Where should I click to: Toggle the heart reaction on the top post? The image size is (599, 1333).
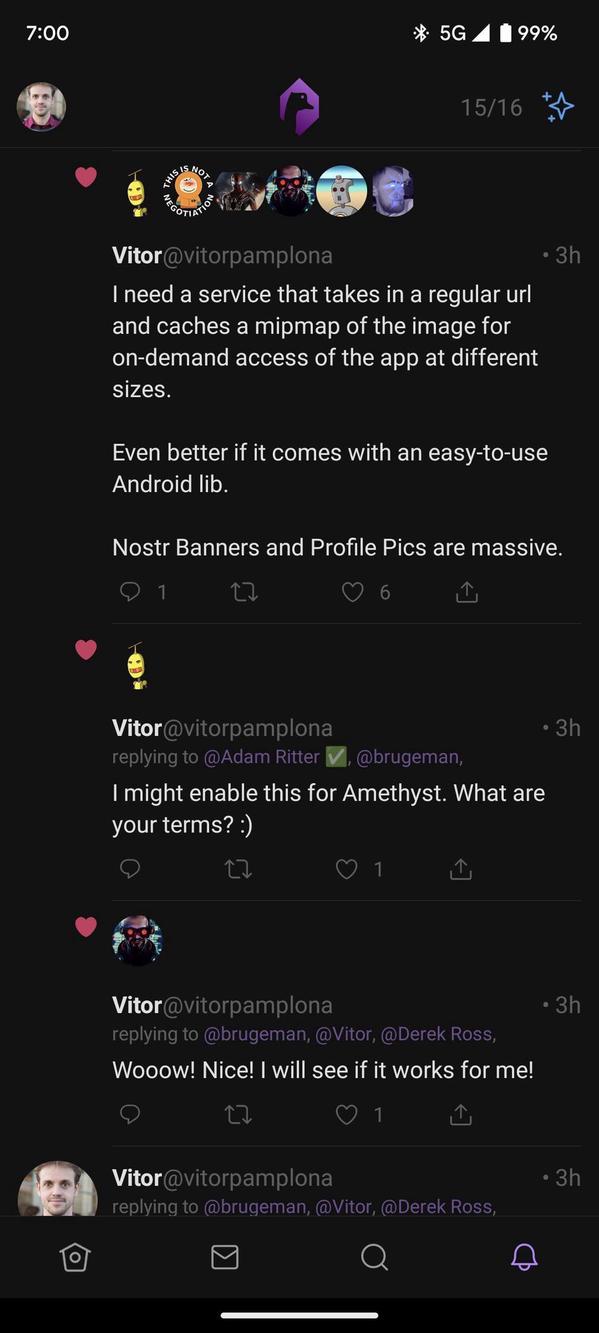(86, 177)
